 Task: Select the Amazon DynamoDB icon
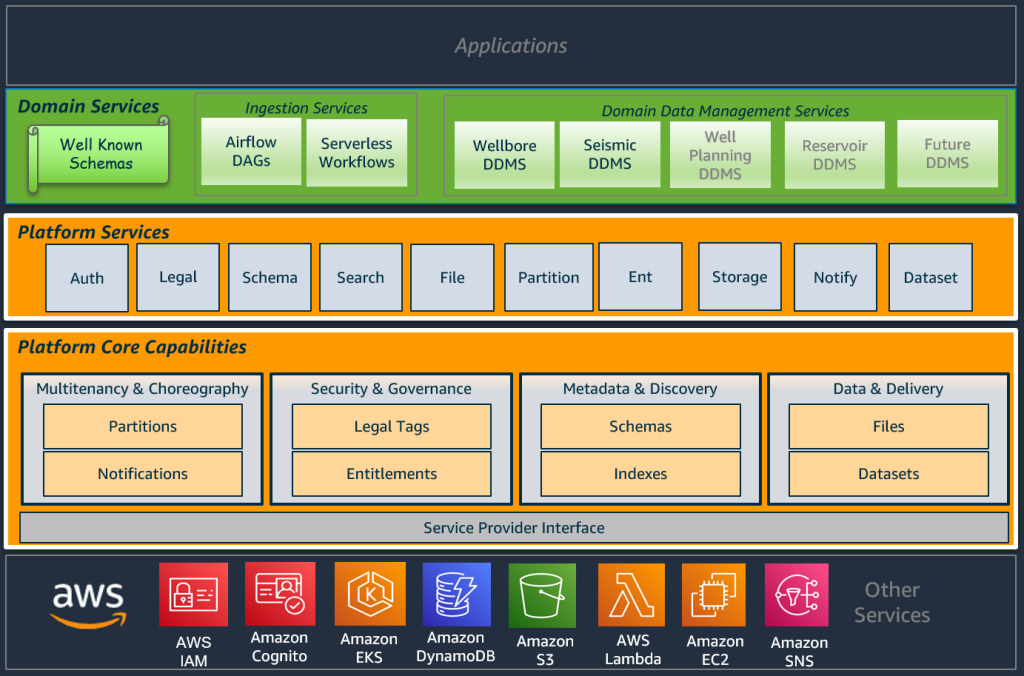pos(456,594)
